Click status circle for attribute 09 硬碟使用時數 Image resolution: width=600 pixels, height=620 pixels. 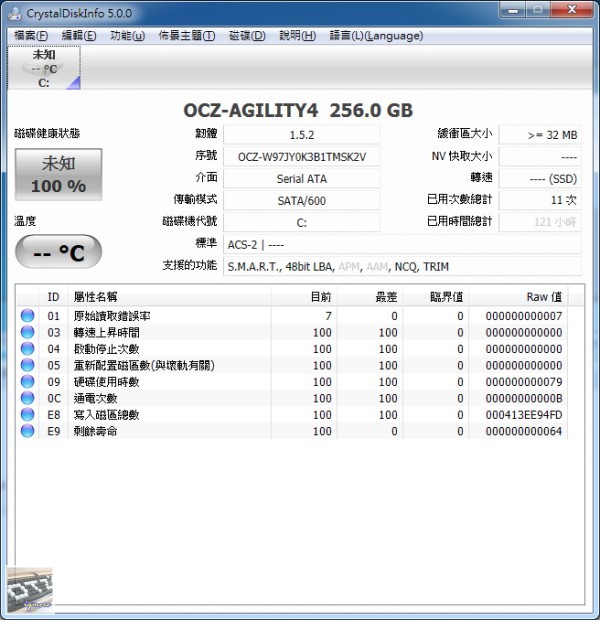click(x=27, y=382)
